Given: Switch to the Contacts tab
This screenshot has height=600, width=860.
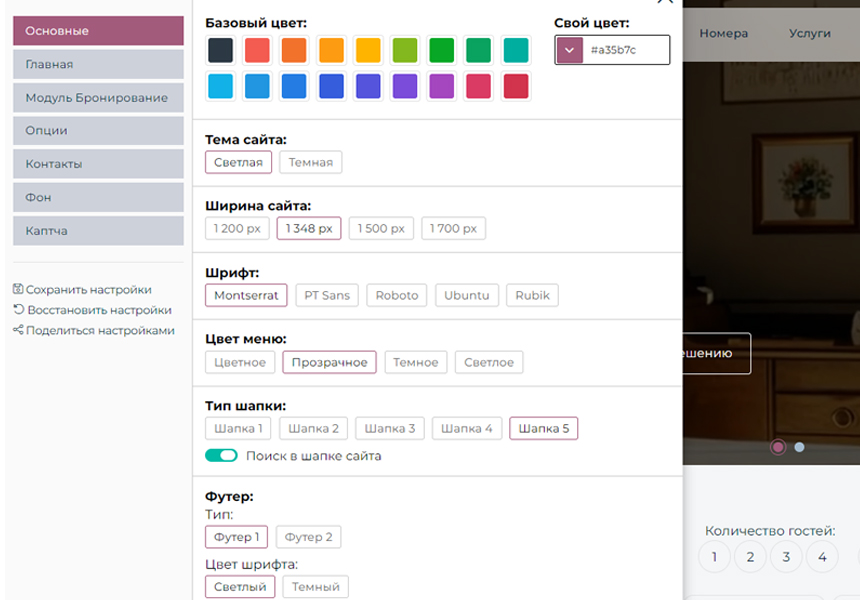Looking at the screenshot, I should [x=98, y=164].
